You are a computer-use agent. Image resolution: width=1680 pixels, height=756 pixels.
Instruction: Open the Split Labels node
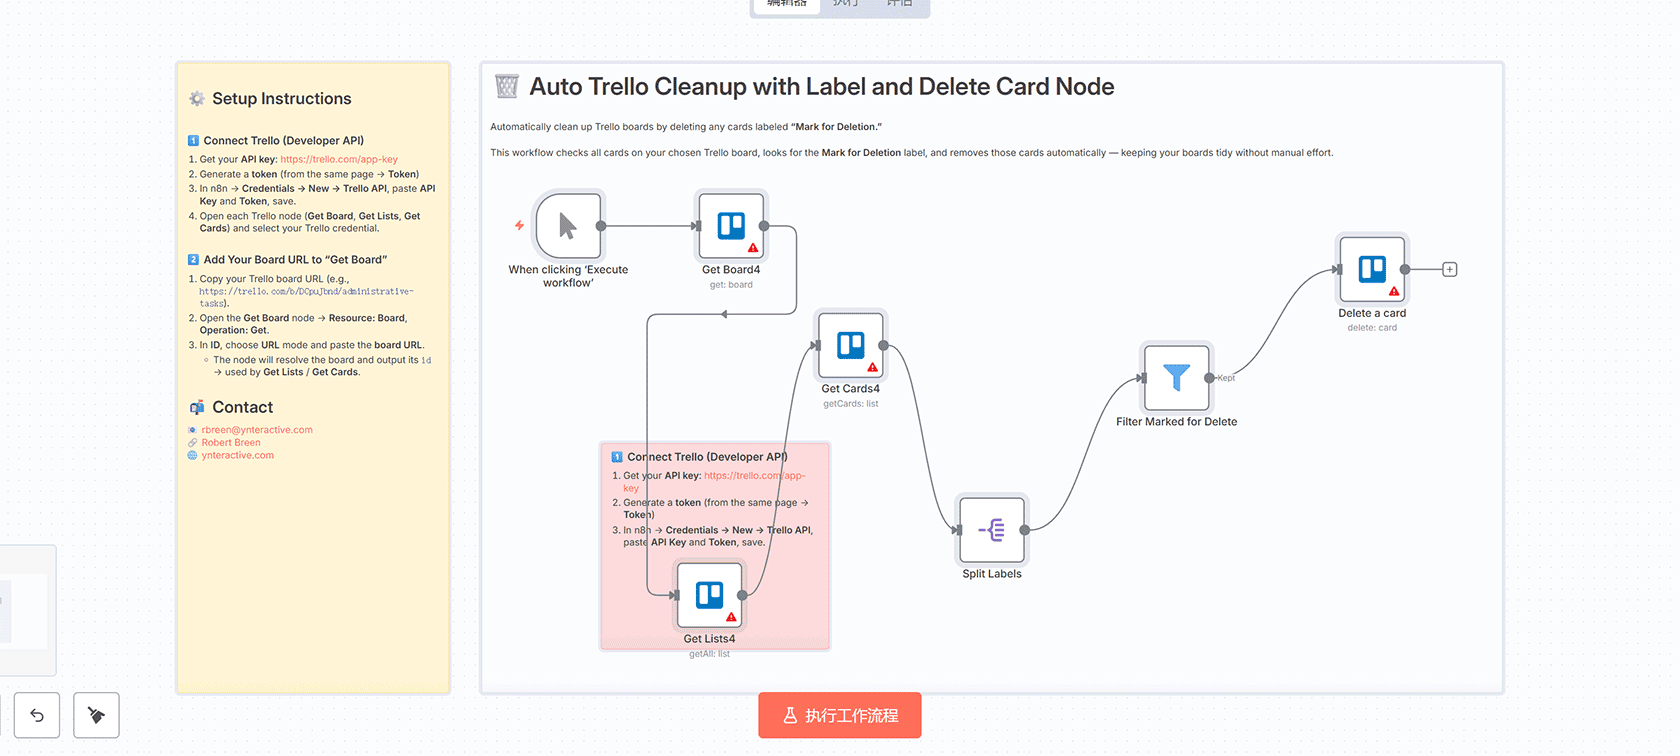[x=992, y=530]
